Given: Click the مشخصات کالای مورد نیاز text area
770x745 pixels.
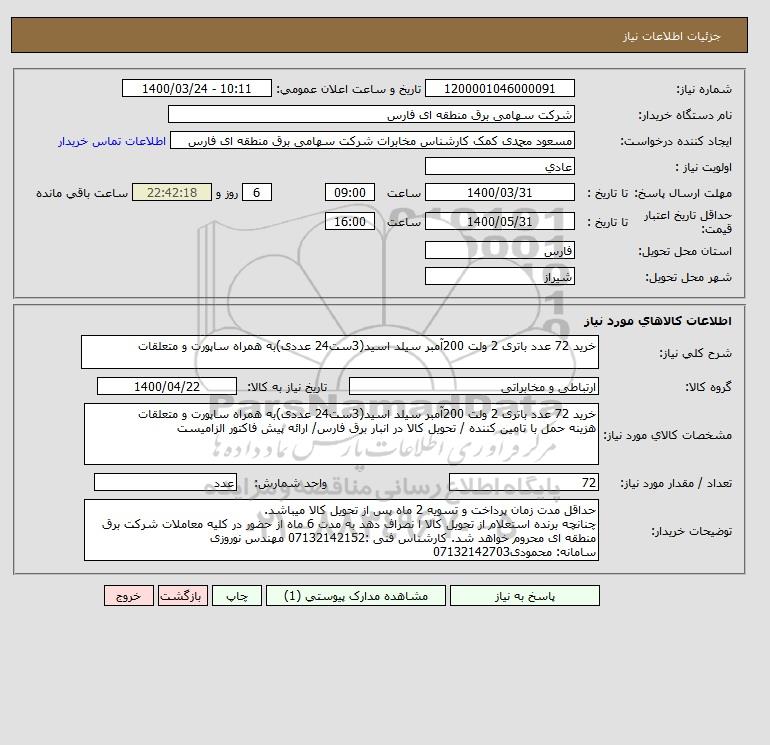Looking at the screenshot, I should click(341, 434).
